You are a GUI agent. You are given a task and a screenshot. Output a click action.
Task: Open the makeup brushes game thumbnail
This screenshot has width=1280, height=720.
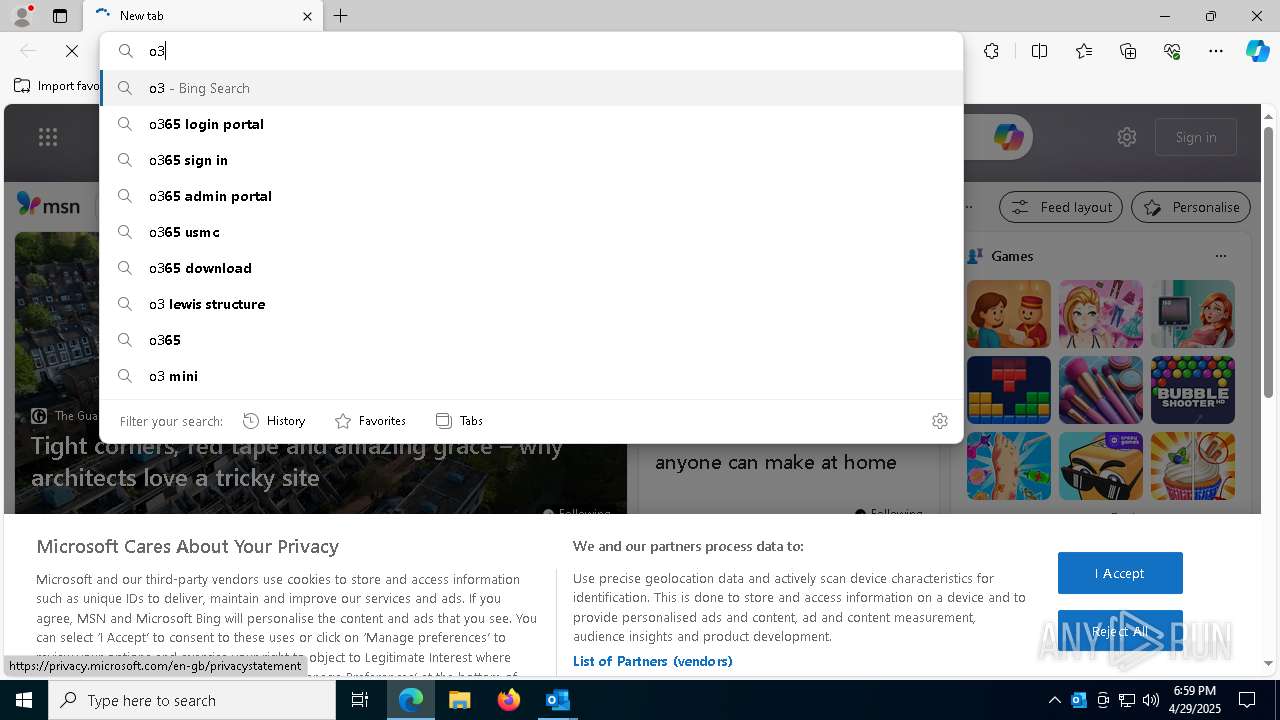[1101, 390]
